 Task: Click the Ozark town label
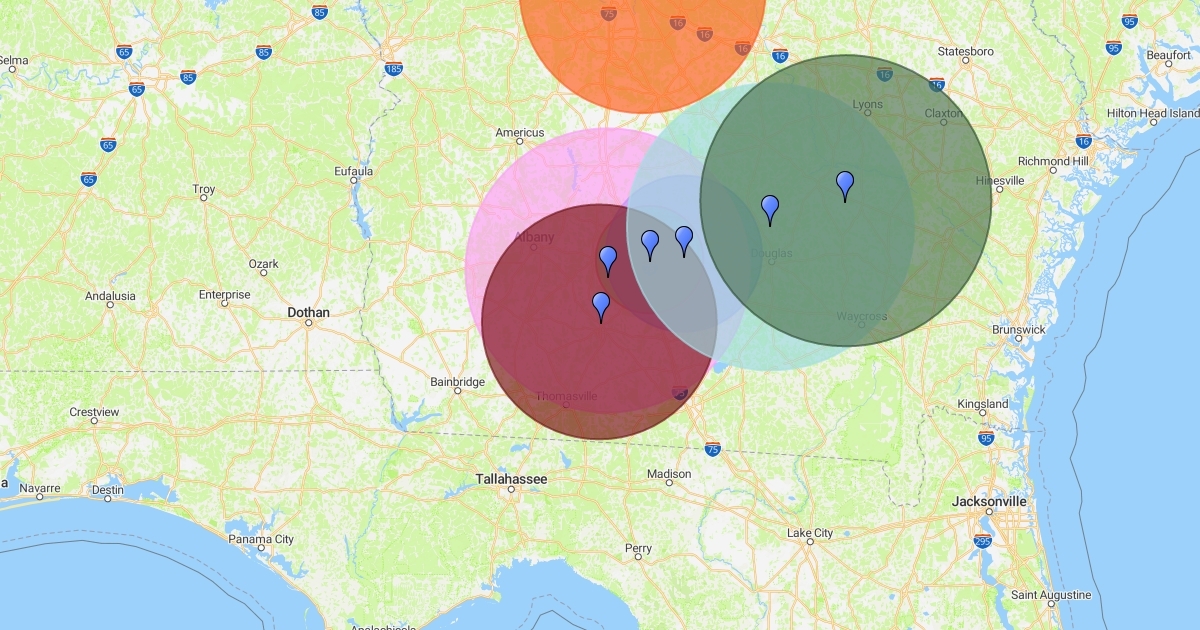264,264
